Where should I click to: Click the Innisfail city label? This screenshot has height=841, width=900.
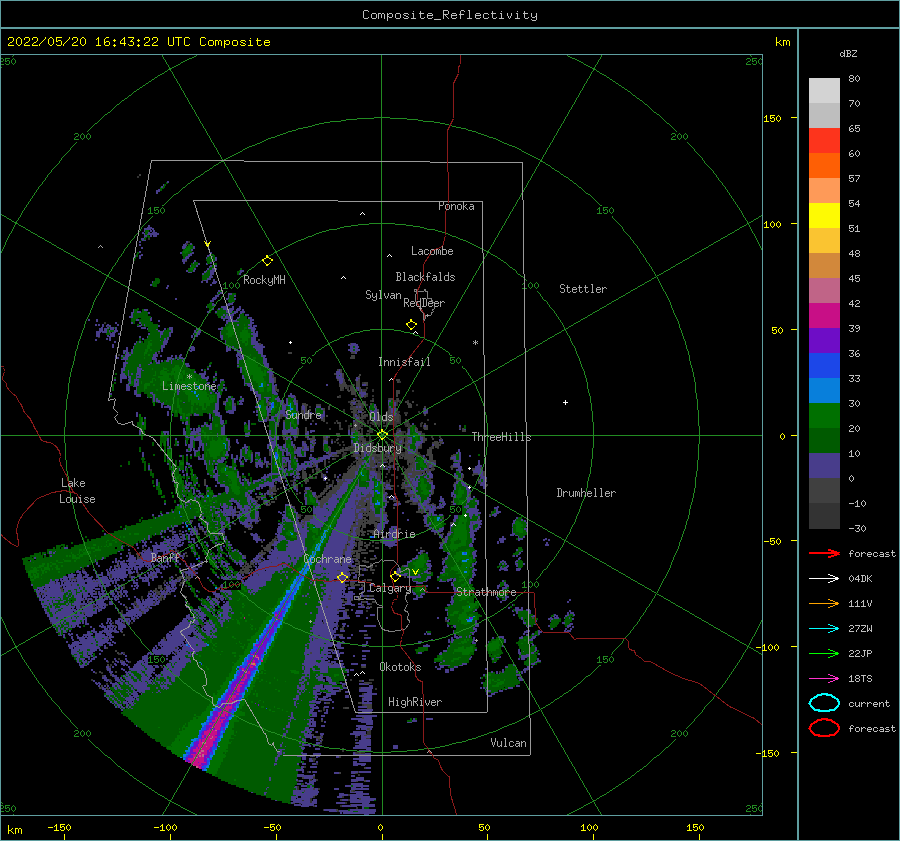click(404, 362)
